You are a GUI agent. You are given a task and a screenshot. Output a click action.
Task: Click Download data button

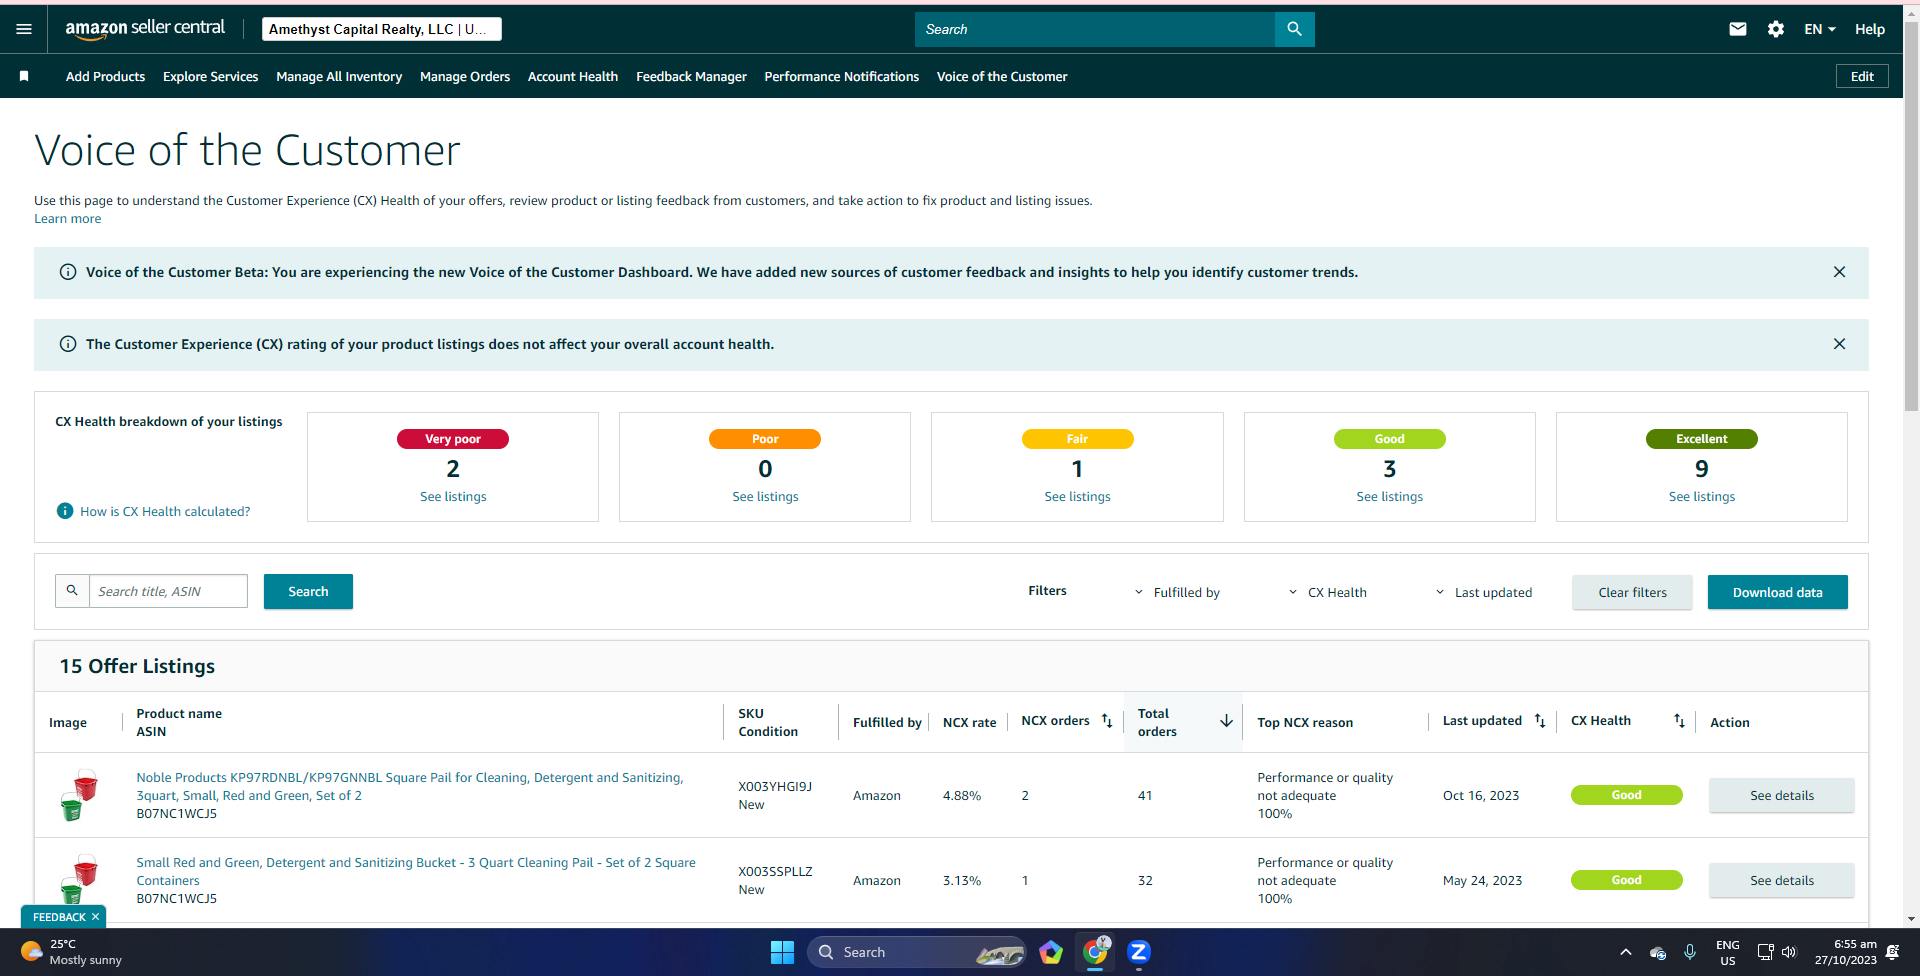tap(1777, 592)
